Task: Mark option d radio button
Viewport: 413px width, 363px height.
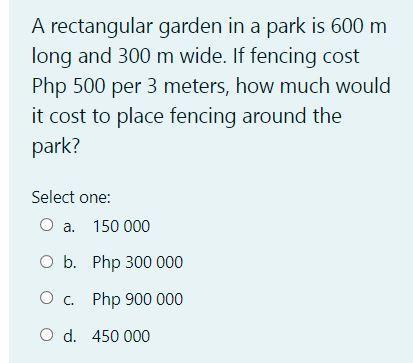Action: point(47,335)
